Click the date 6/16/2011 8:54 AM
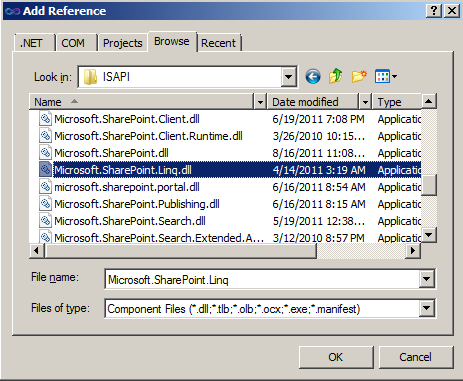This screenshot has width=463, height=381. (x=319, y=187)
